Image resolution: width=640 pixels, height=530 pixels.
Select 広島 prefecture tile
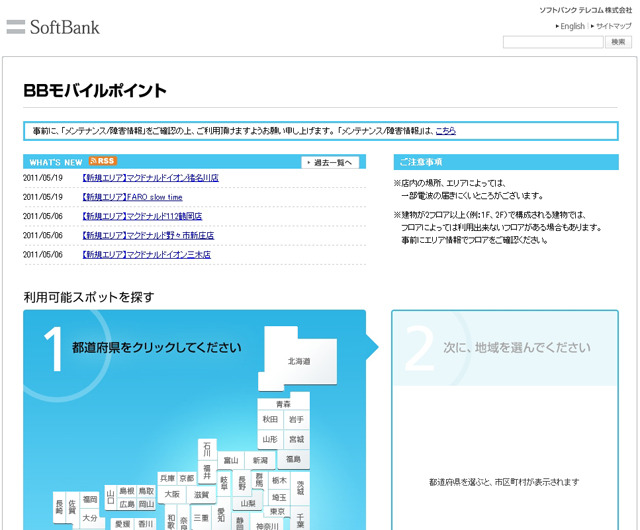point(127,504)
